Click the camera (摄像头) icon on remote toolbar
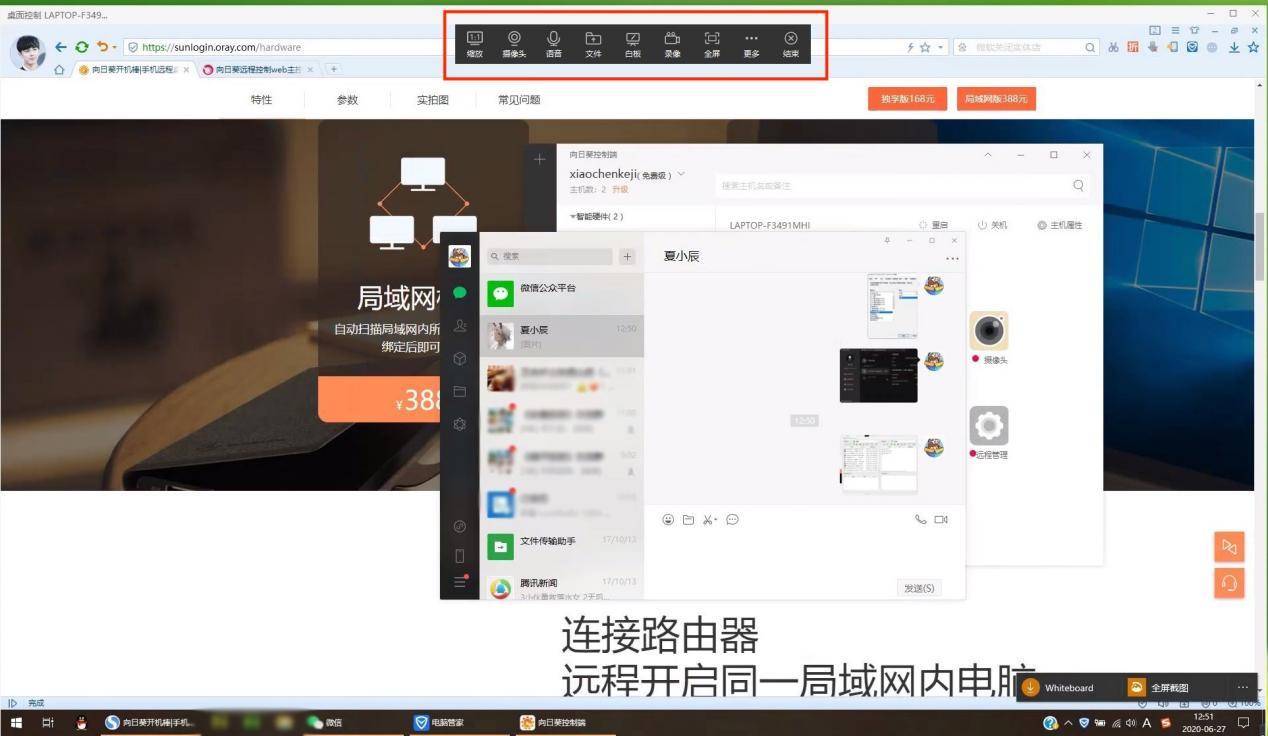 tap(514, 45)
